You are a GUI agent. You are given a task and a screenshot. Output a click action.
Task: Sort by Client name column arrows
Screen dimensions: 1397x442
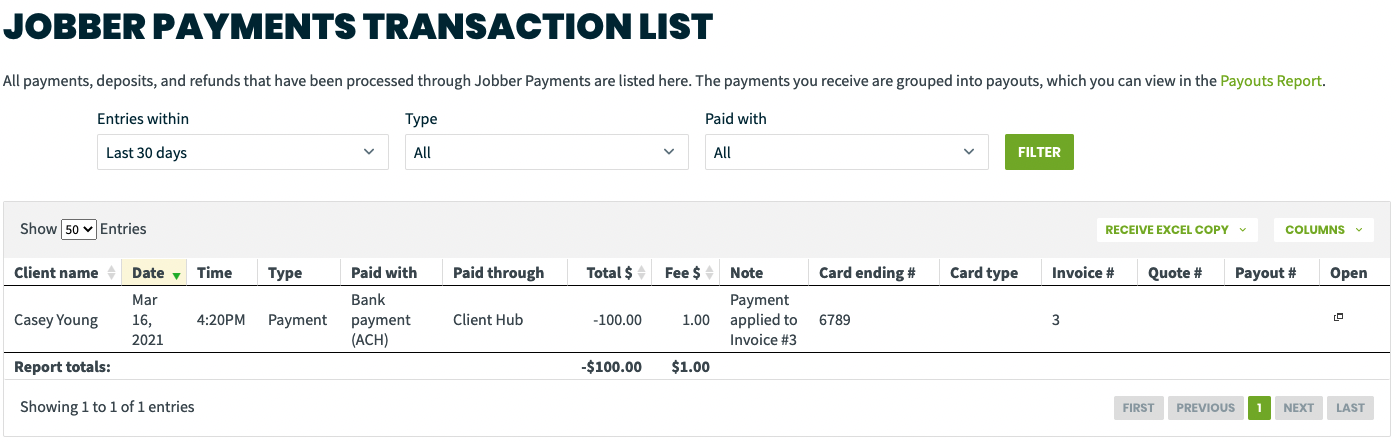[109, 273]
